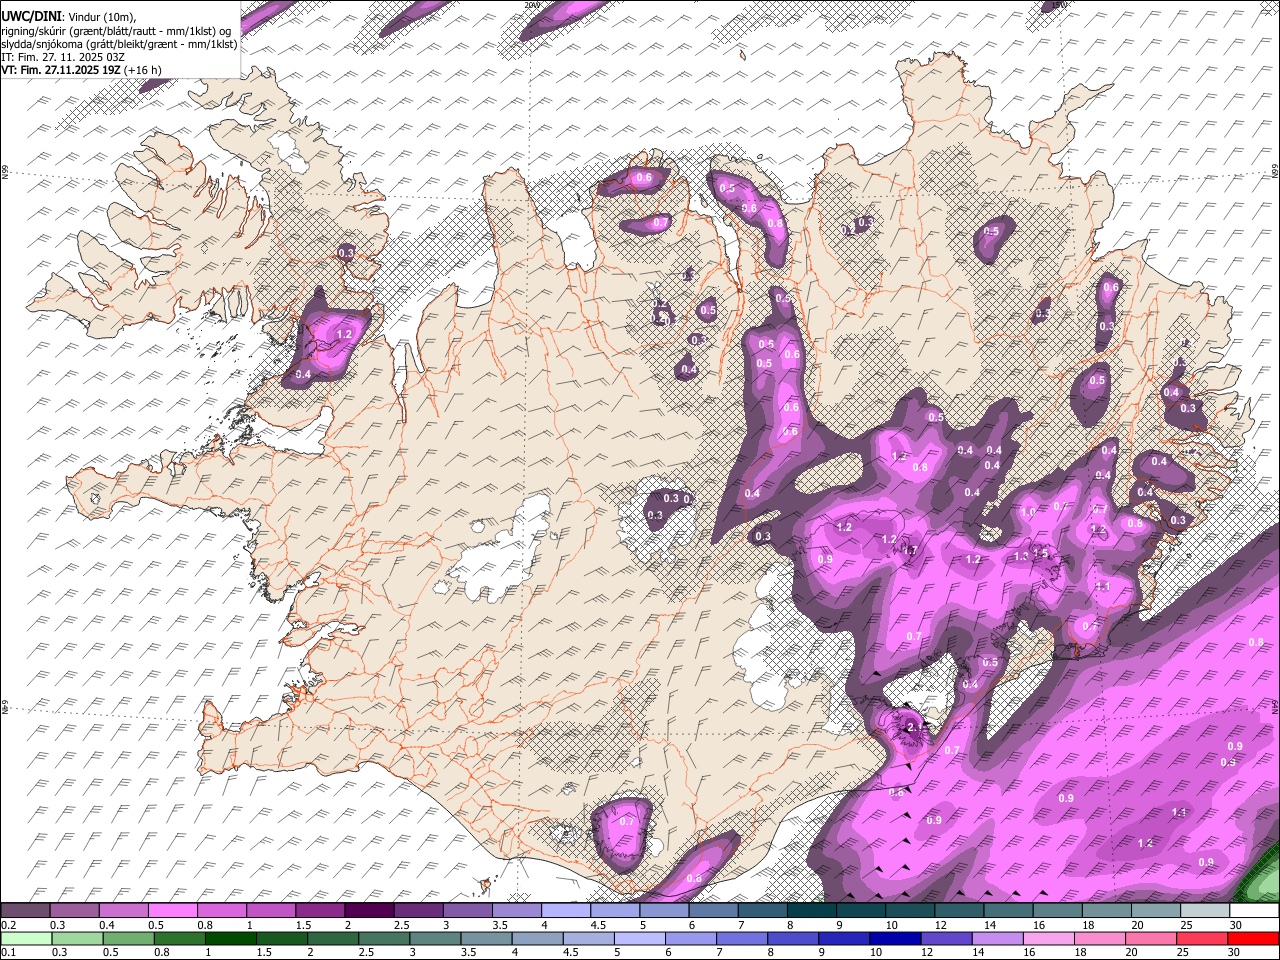Select the 'rigning/skúrir' legend description line
Image resolution: width=1280 pixels, height=960 pixels.
pyautogui.click(x=116, y=30)
